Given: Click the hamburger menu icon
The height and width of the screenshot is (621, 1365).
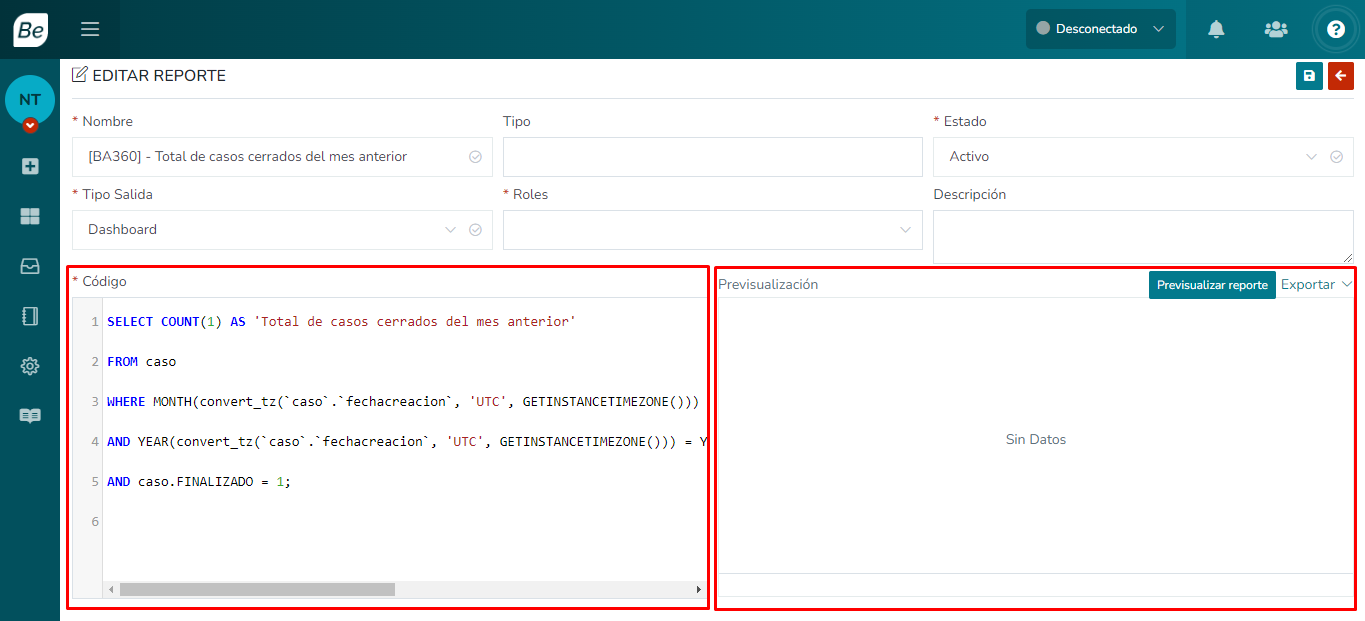Looking at the screenshot, I should tap(90, 29).
